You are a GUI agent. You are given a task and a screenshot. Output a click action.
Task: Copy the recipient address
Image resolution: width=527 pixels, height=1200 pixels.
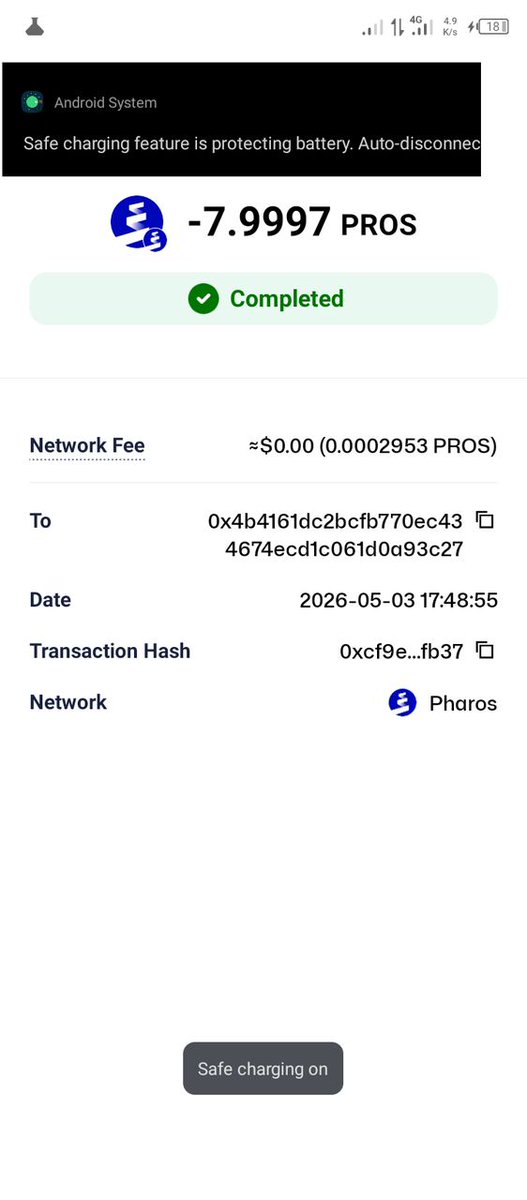(485, 521)
